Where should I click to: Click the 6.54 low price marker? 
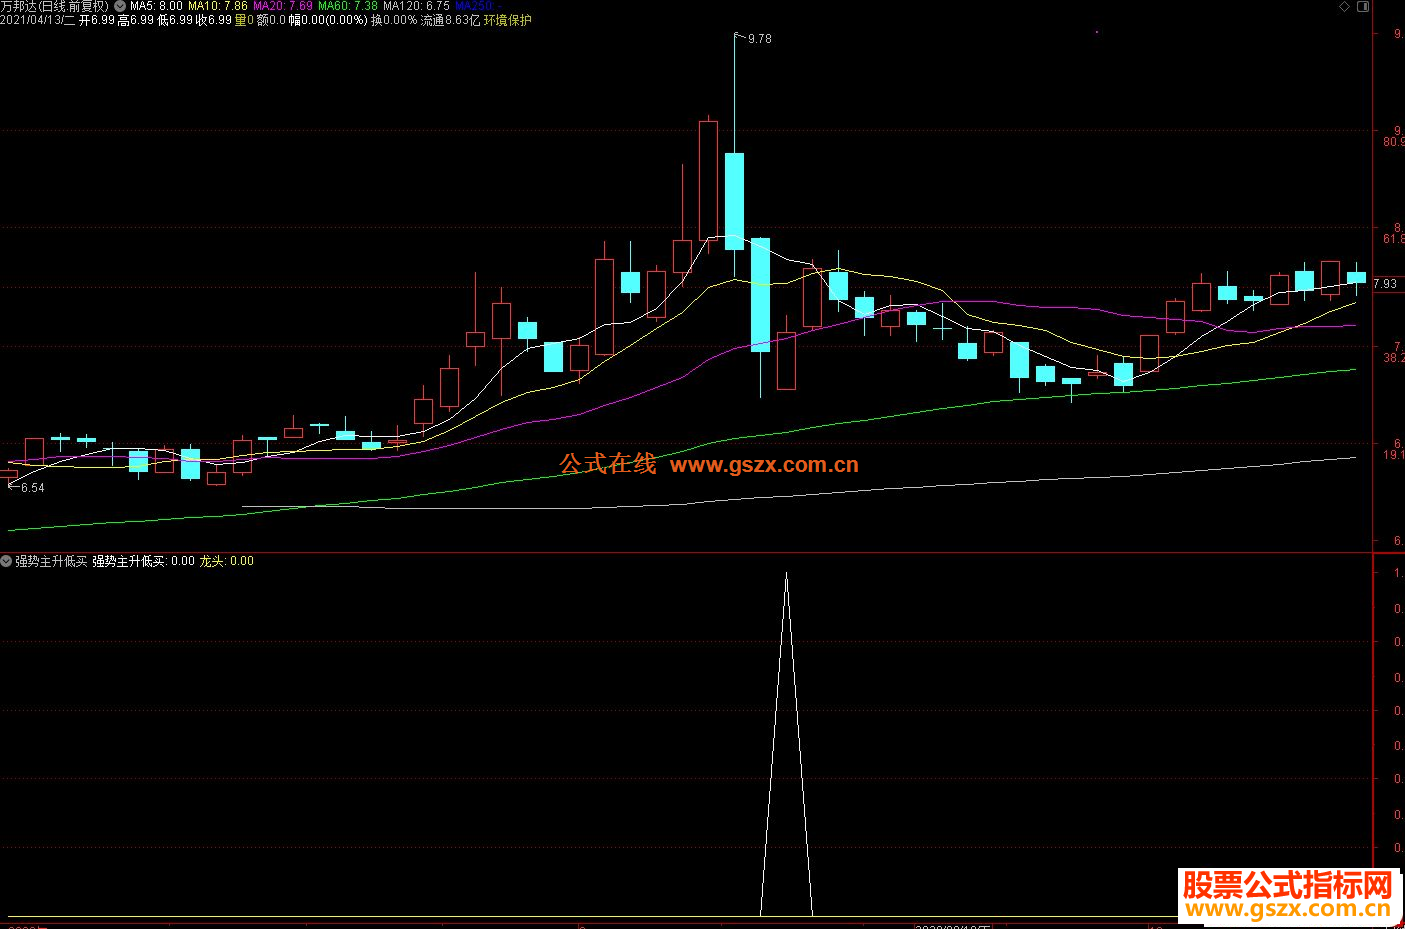click(32, 488)
